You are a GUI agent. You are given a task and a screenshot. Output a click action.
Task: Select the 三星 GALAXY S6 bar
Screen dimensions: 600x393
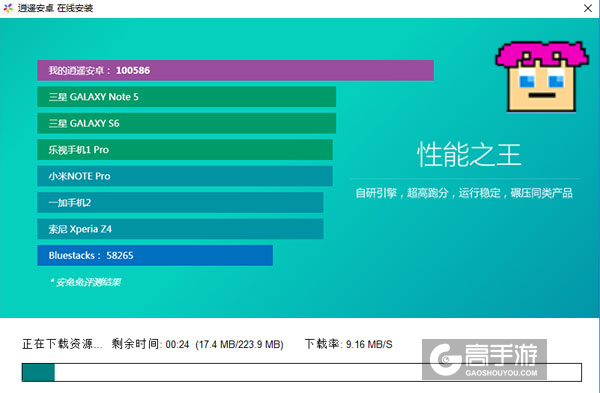(x=186, y=123)
